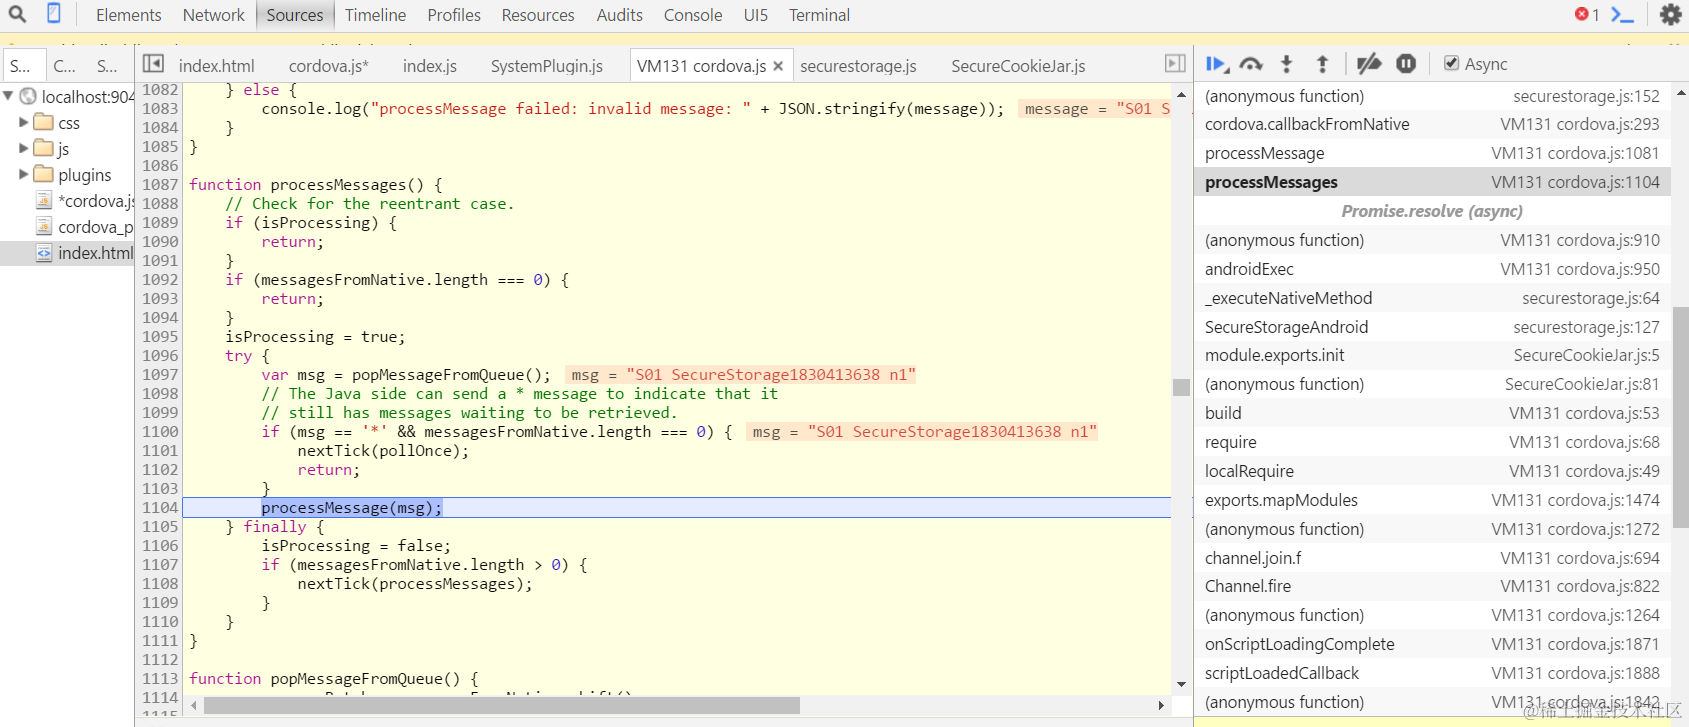Toggle device mode phone icon
The width and height of the screenshot is (1689, 727).
pos(54,14)
